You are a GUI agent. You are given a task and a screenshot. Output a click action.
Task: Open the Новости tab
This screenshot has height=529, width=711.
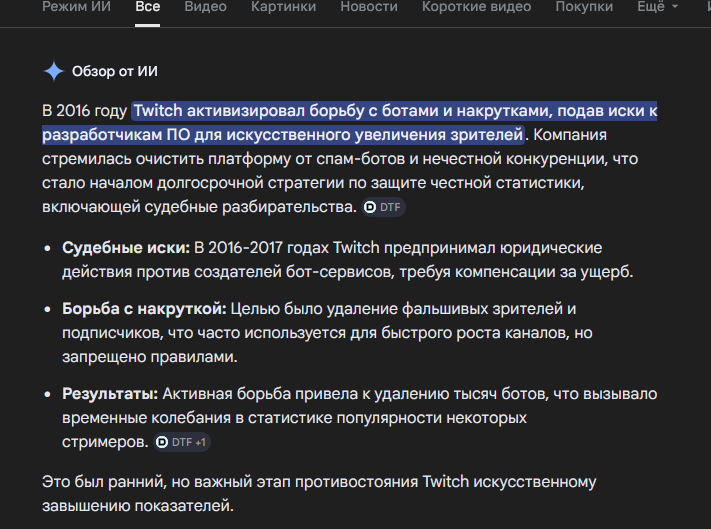[369, 7]
